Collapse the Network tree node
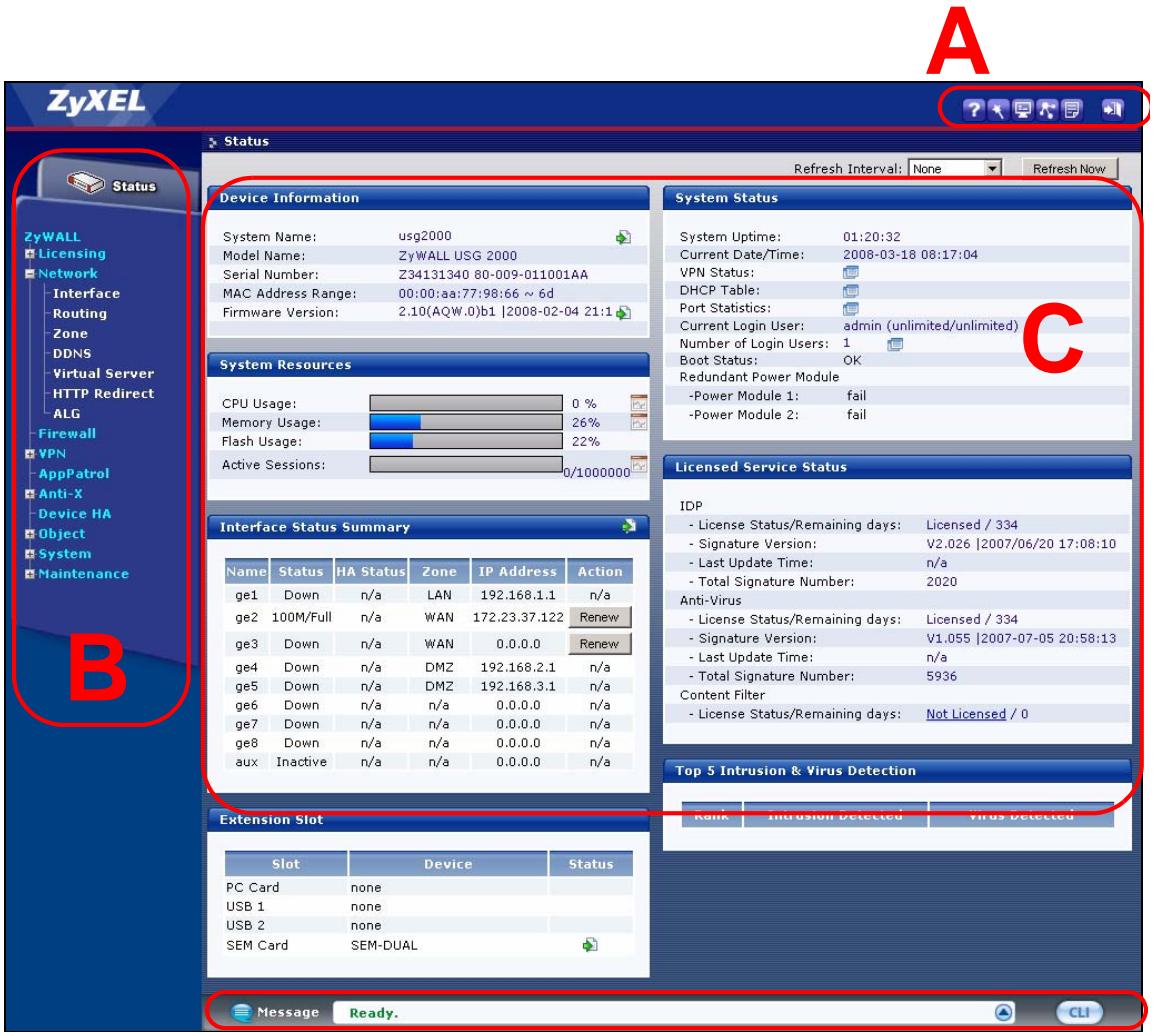The image size is (1153, 1032). pos(30,274)
